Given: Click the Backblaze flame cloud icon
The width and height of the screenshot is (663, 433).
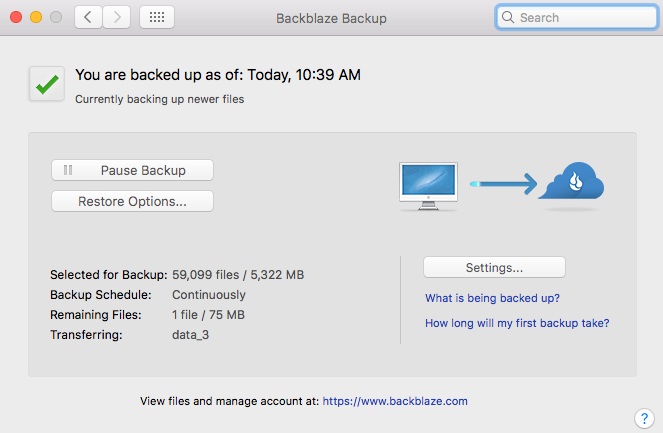Looking at the screenshot, I should 572,181.
